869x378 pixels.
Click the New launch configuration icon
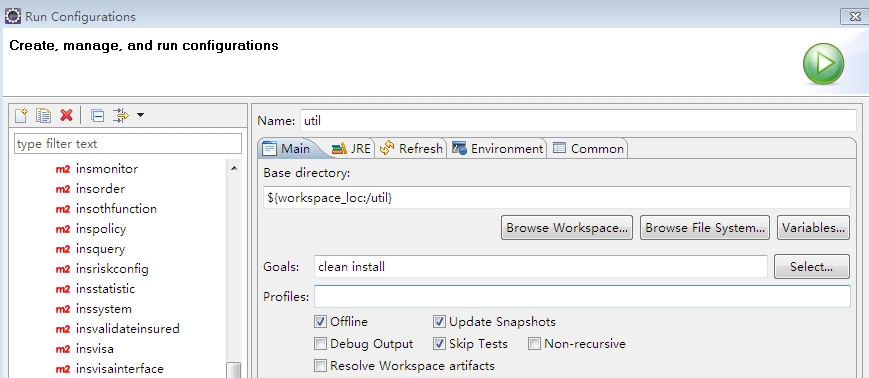coord(21,115)
